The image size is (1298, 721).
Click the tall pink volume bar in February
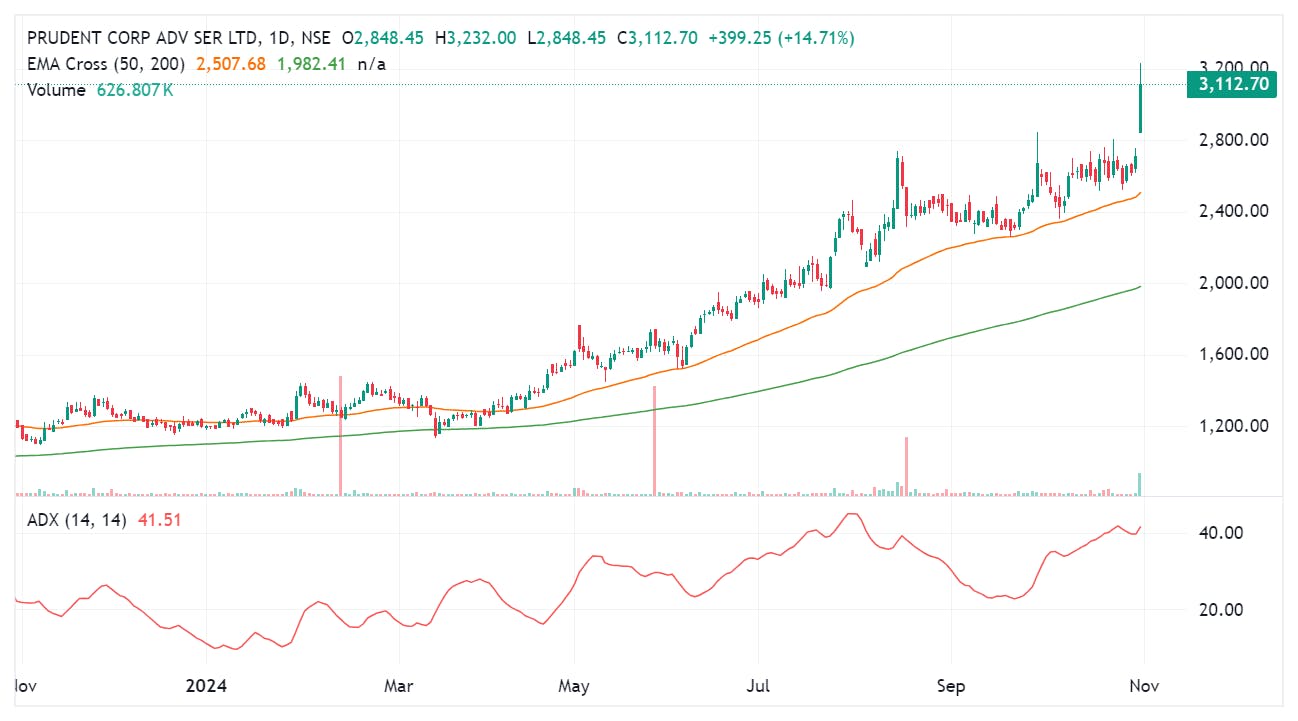[341, 435]
